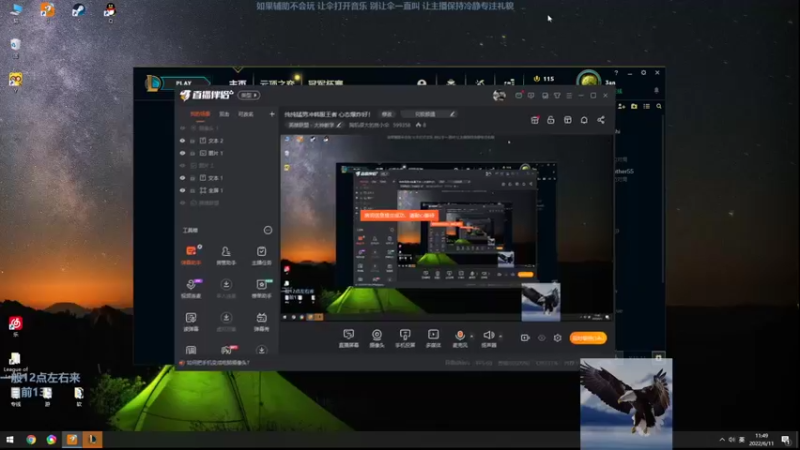
Task: Open the 弹幕助手 tool
Action: click(191, 255)
